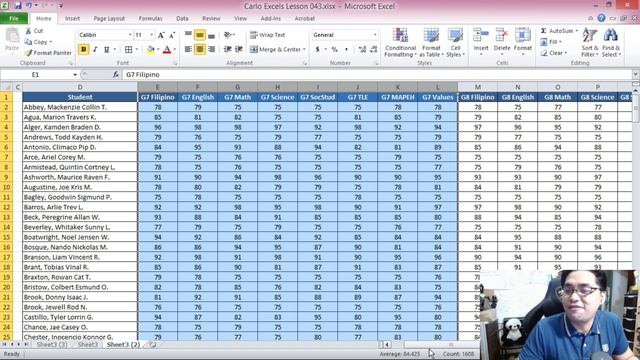Toggle Align Text Right

[x=211, y=49]
